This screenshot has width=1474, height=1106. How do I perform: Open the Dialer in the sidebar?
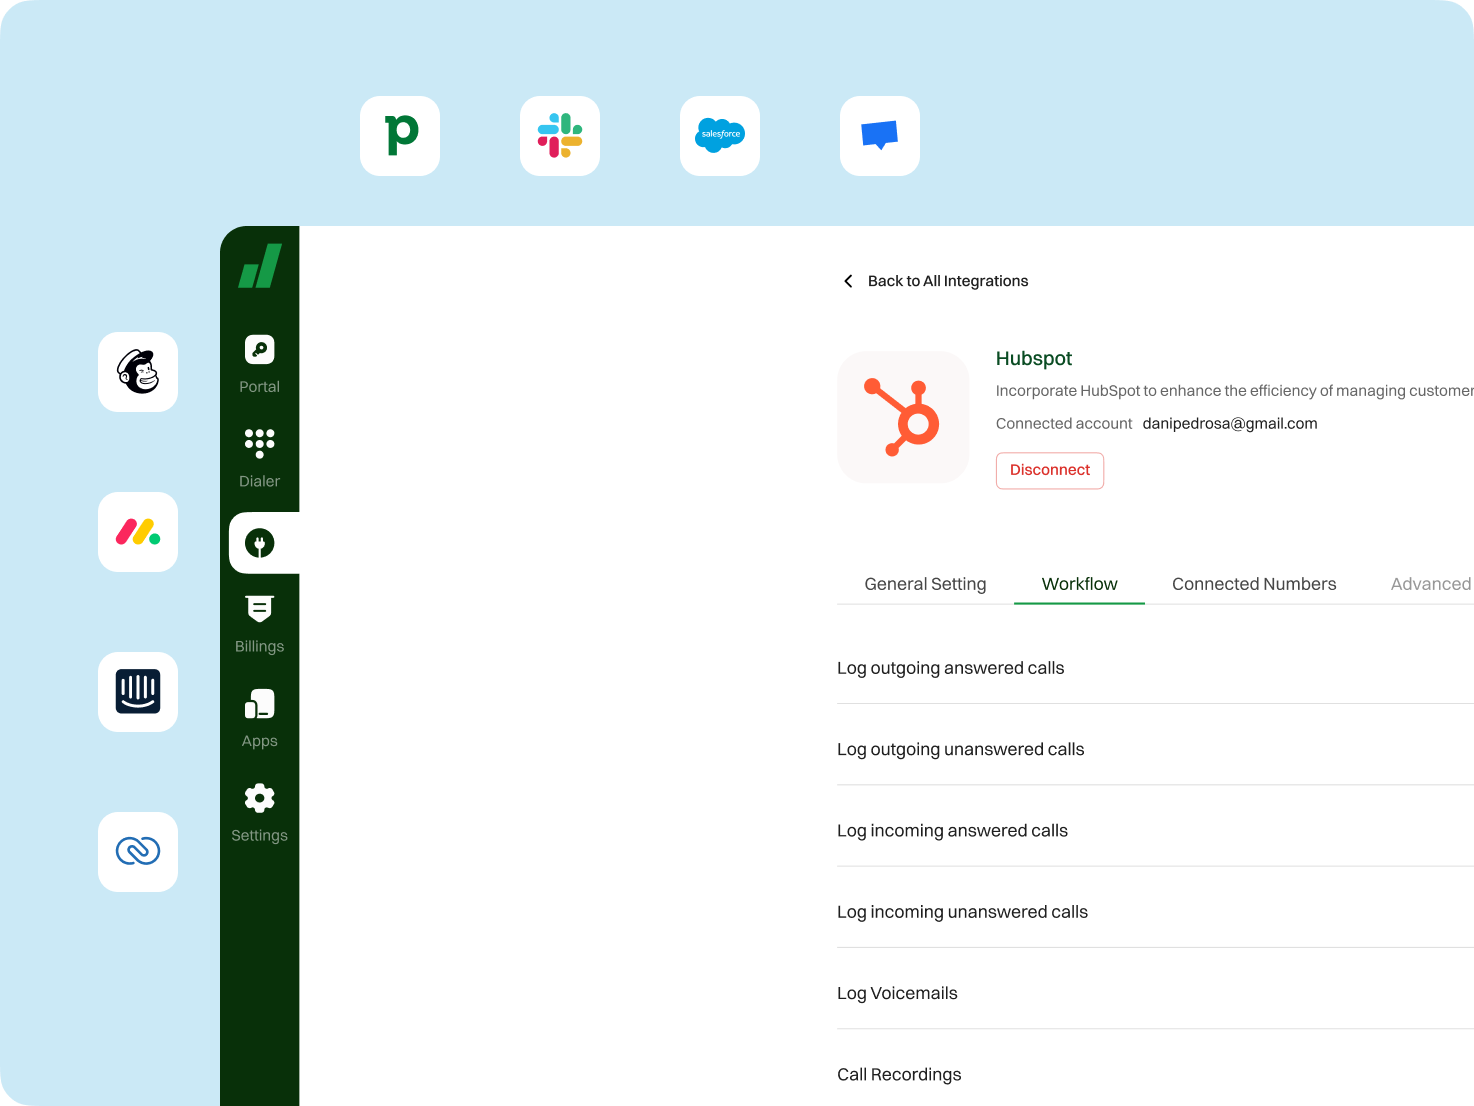tap(259, 457)
